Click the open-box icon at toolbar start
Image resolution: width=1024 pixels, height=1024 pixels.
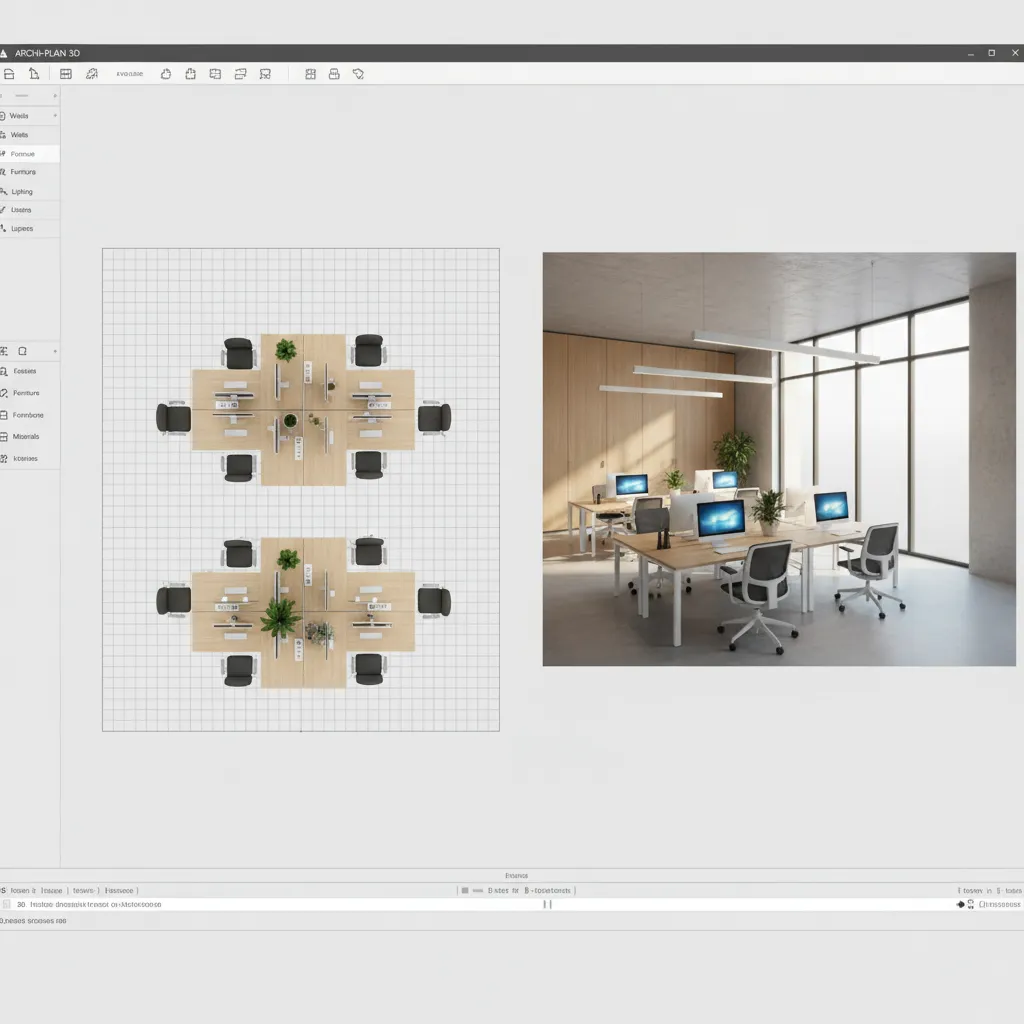coord(9,74)
